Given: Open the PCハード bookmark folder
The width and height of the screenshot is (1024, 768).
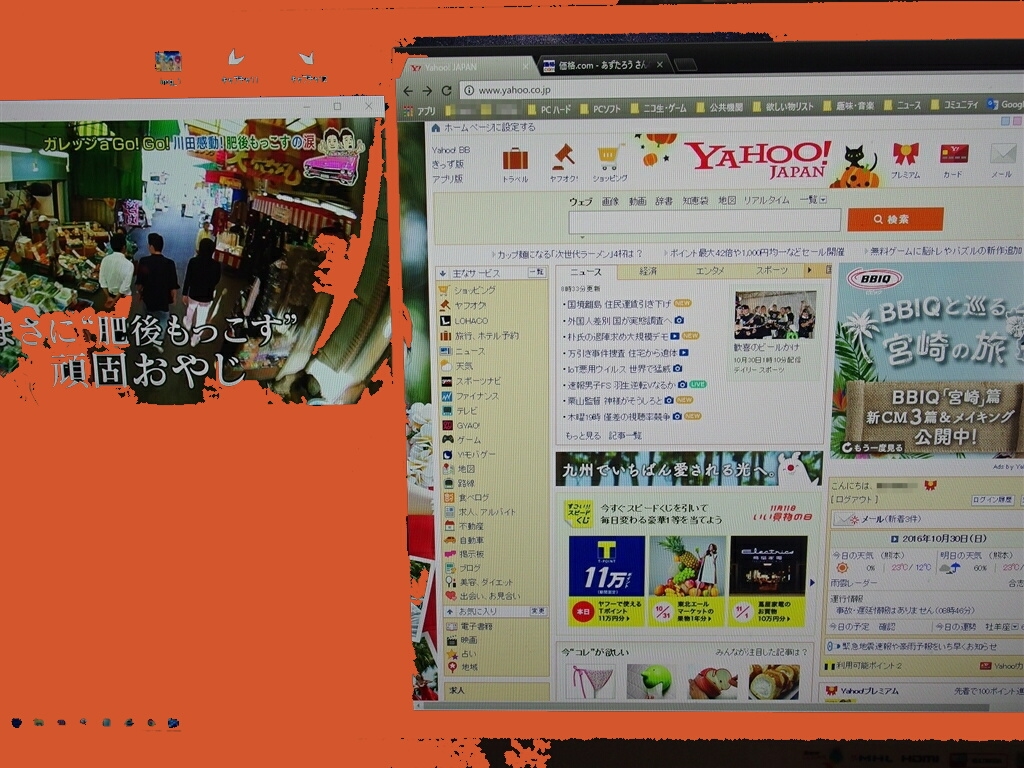Looking at the screenshot, I should point(549,109).
